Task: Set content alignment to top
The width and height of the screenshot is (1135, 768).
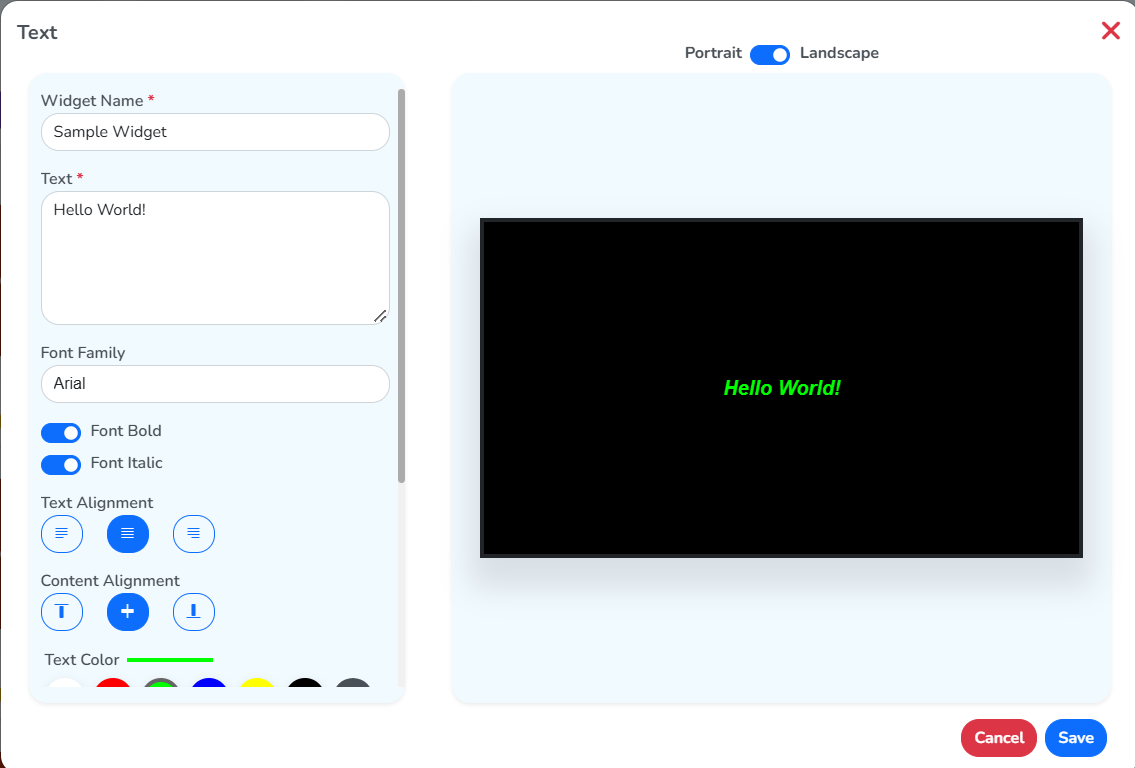Action: click(x=62, y=612)
